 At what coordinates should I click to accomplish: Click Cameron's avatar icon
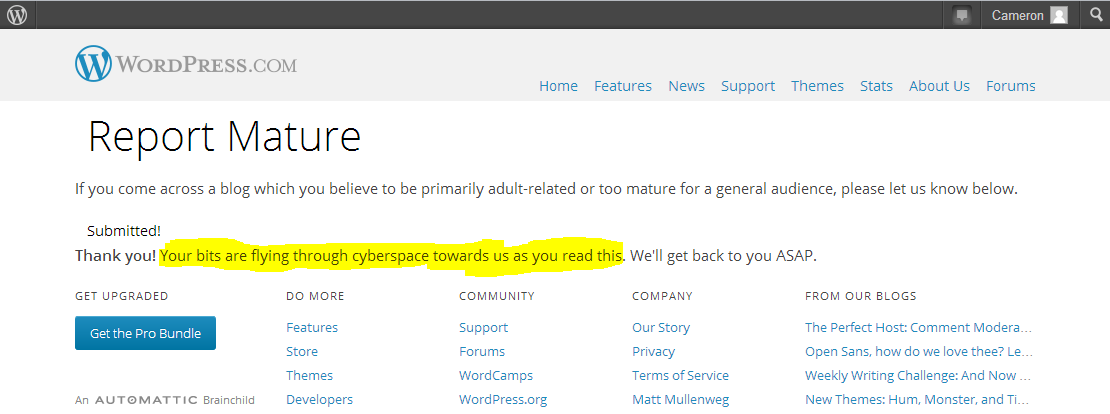[1059, 15]
